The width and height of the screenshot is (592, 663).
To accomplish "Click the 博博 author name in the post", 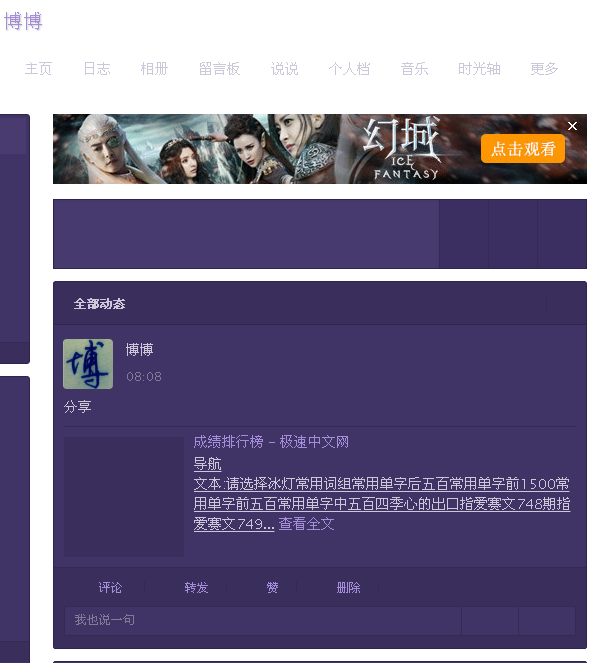I will pos(140,350).
